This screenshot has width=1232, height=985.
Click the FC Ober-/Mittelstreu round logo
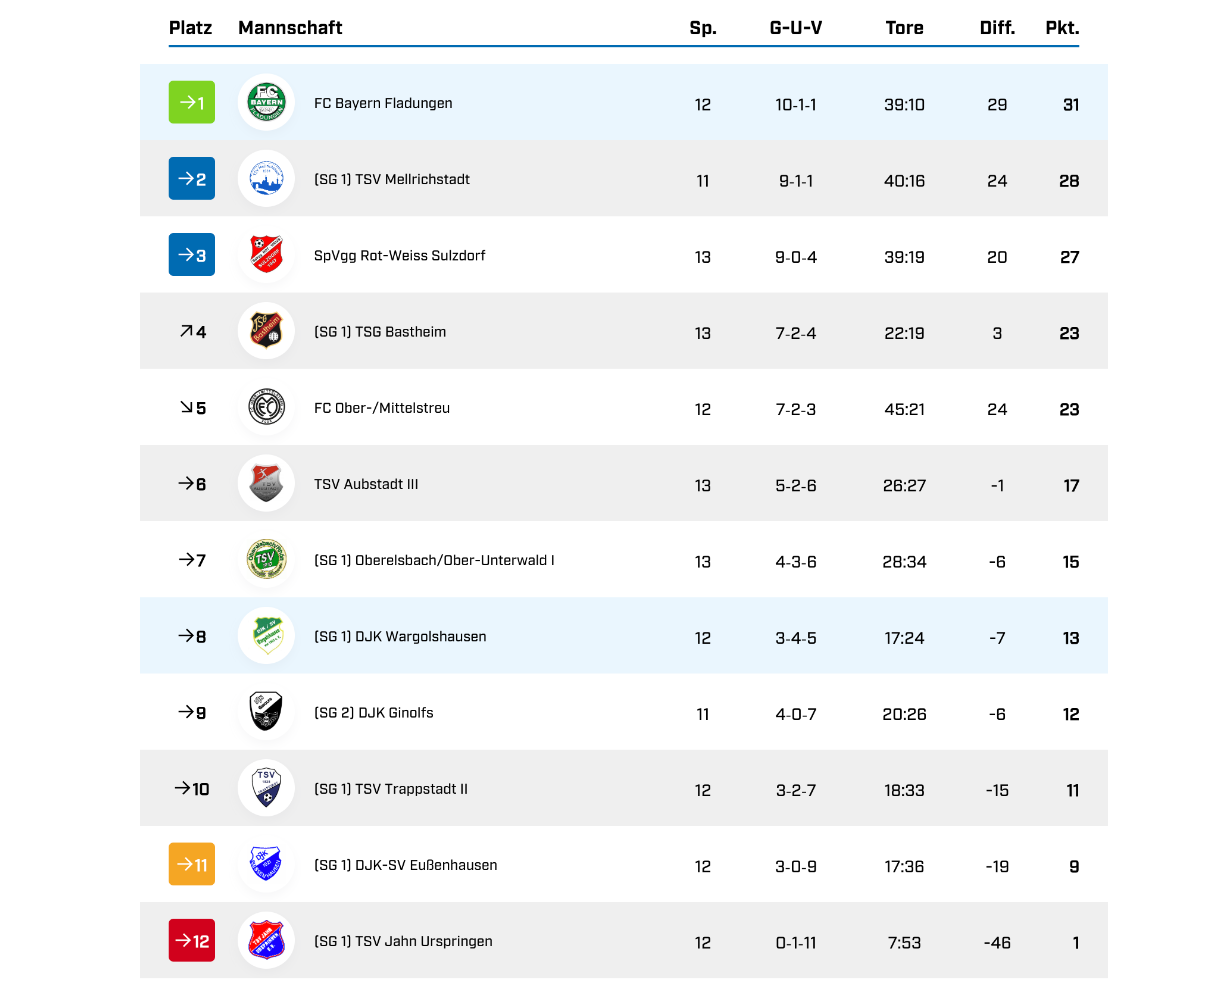[266, 408]
